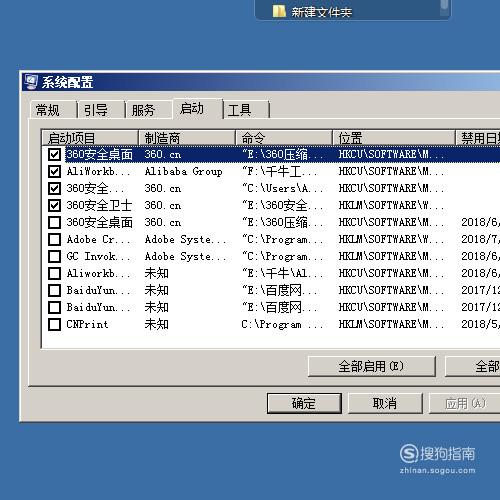Uncheck the AliWorkb Alibaba Group item
This screenshot has height=500, width=500.
54,171
